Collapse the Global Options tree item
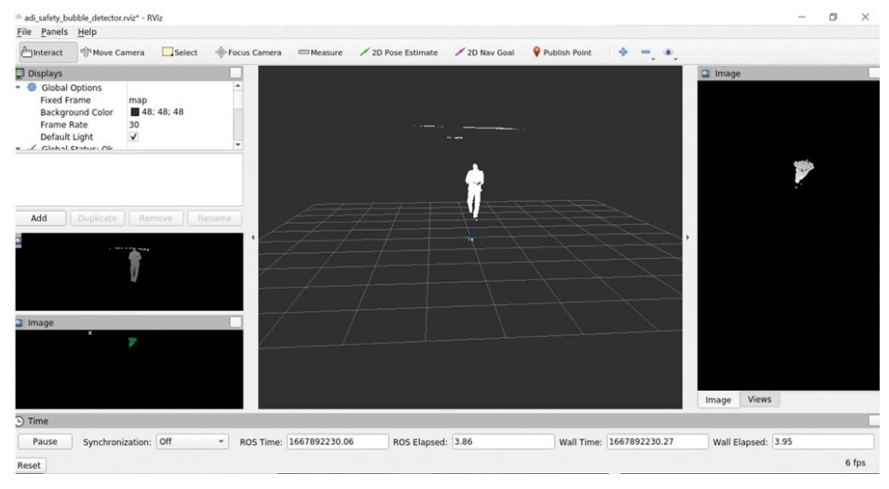 [x=19, y=88]
